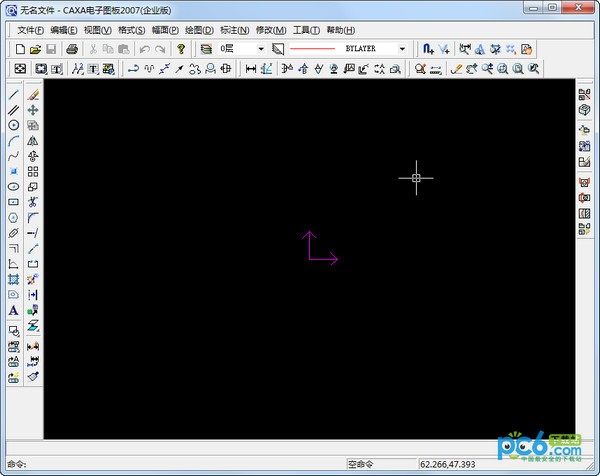This screenshot has width=600, height=476.
Task: Select the Mirror tool icon
Action: (x=33, y=141)
